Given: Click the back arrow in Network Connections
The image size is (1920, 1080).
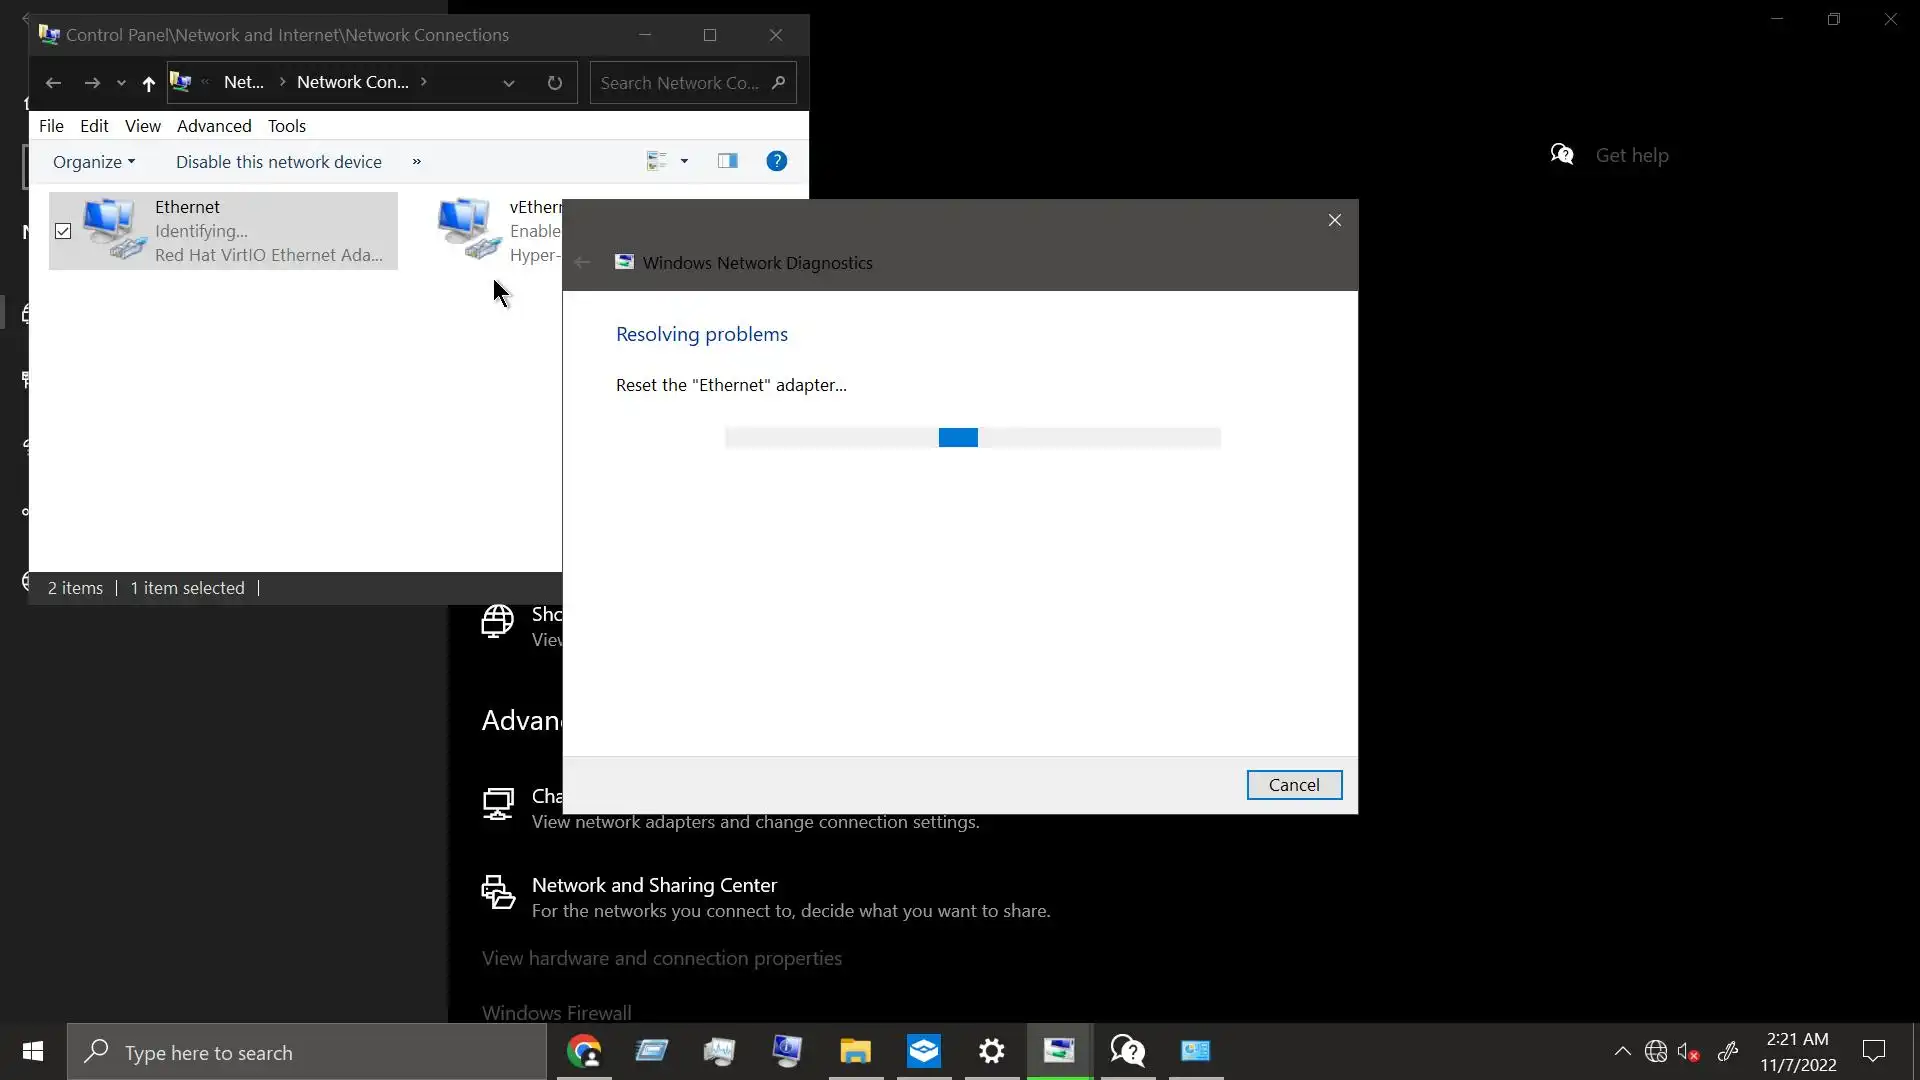Looking at the screenshot, I should (x=53, y=83).
